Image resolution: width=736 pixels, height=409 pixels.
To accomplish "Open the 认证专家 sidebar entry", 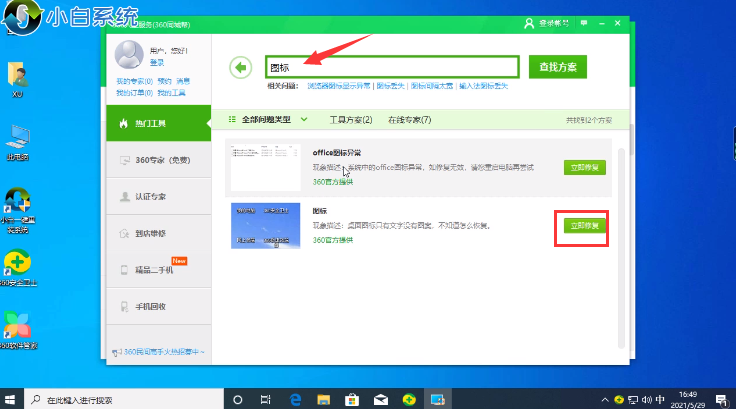I will tap(154, 196).
